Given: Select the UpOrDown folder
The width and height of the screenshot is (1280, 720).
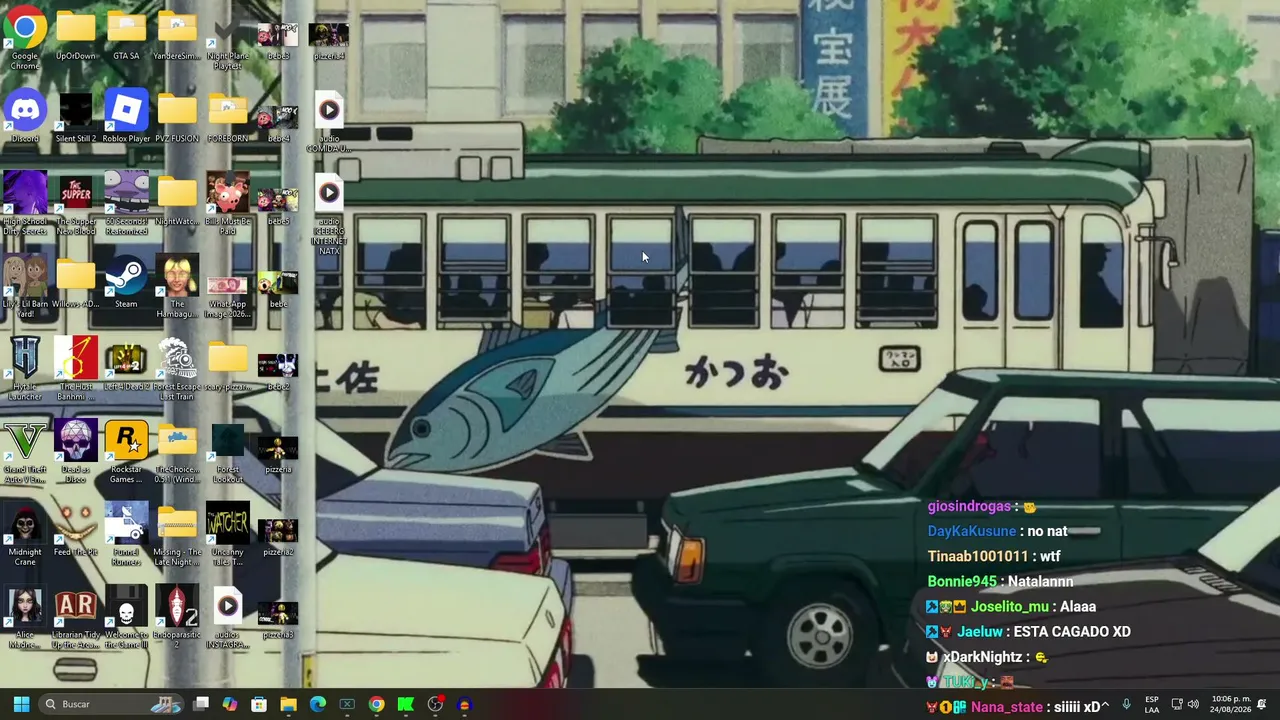Looking at the screenshot, I should click(76, 36).
